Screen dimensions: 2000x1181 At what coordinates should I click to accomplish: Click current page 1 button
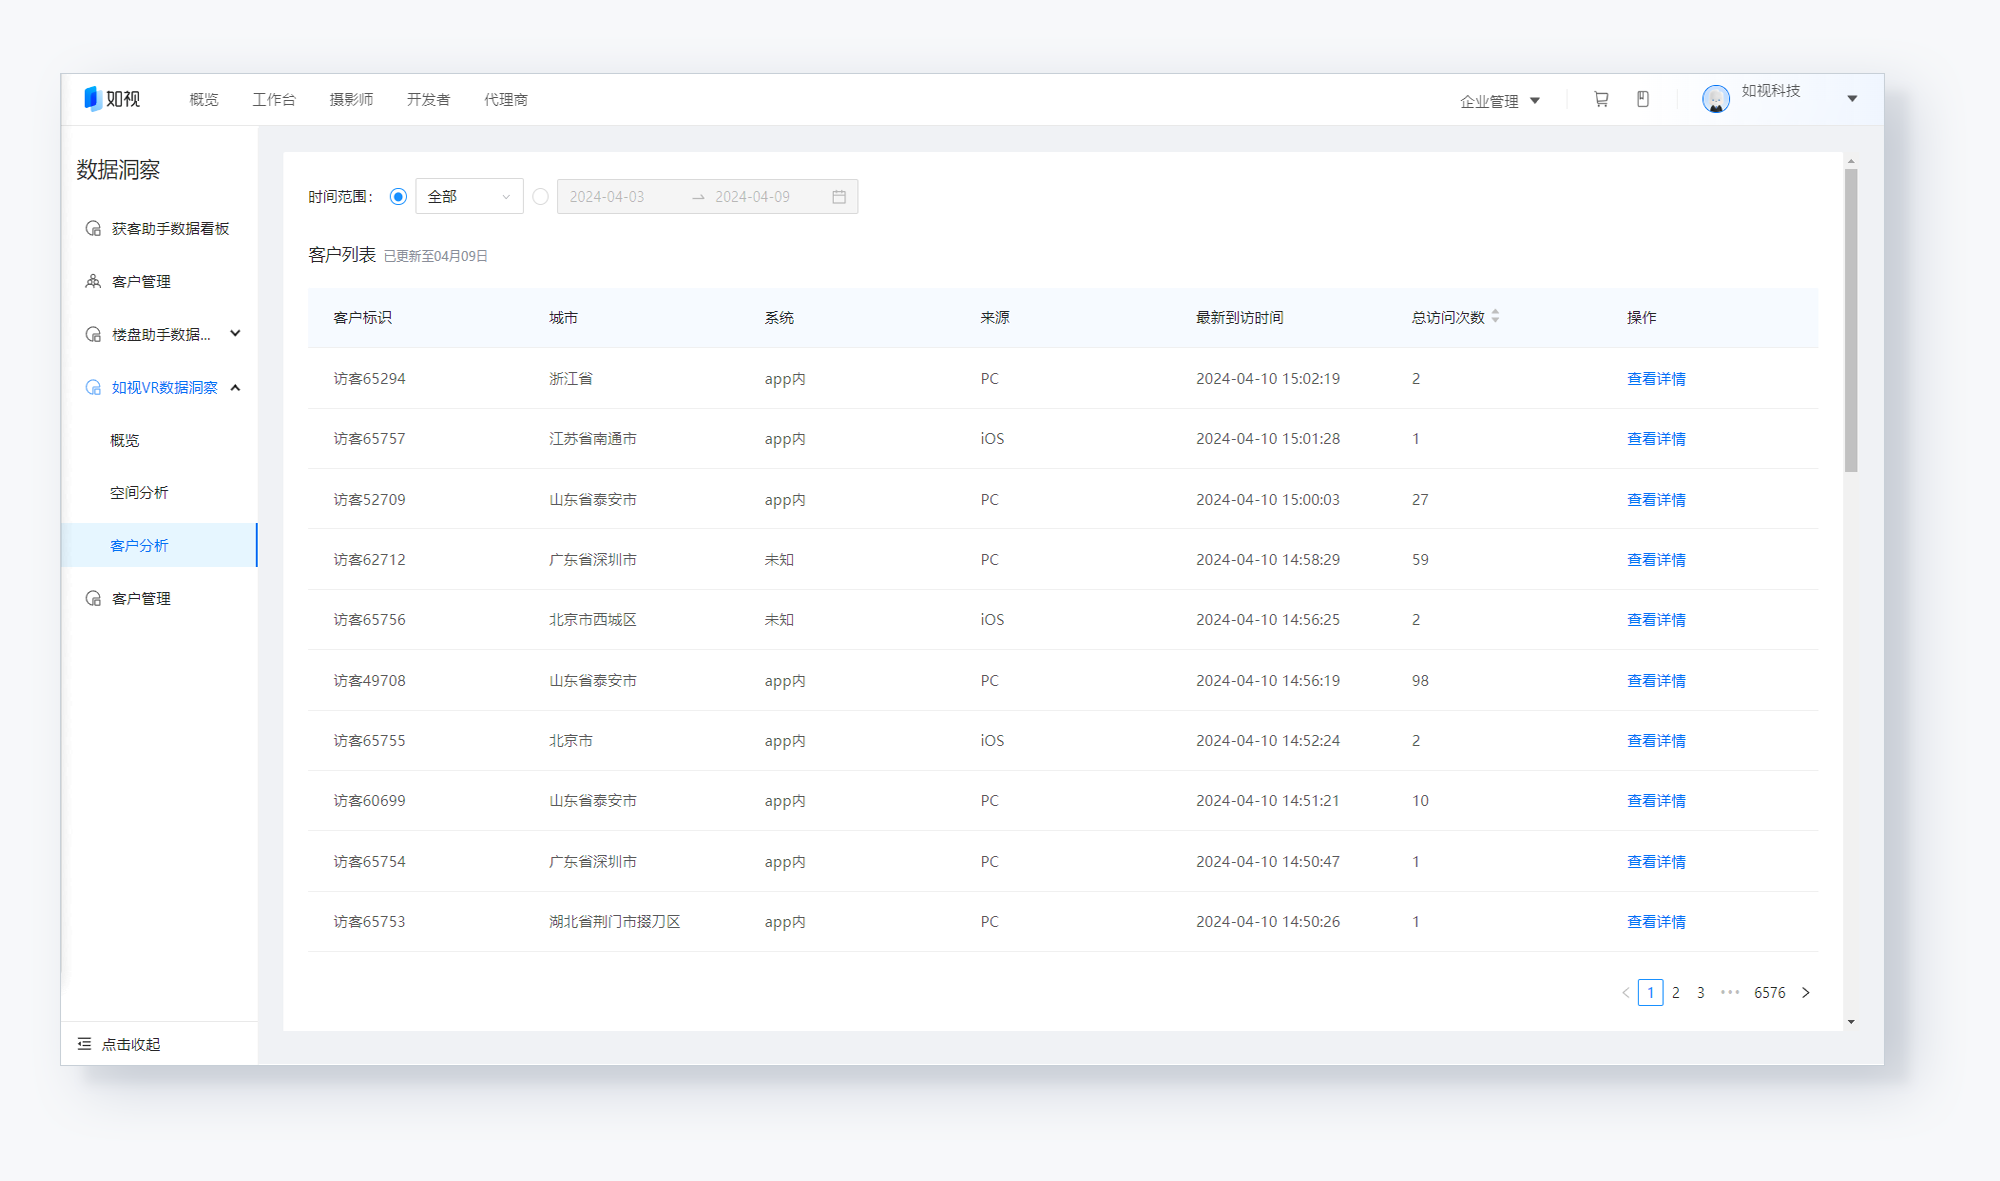(1651, 993)
